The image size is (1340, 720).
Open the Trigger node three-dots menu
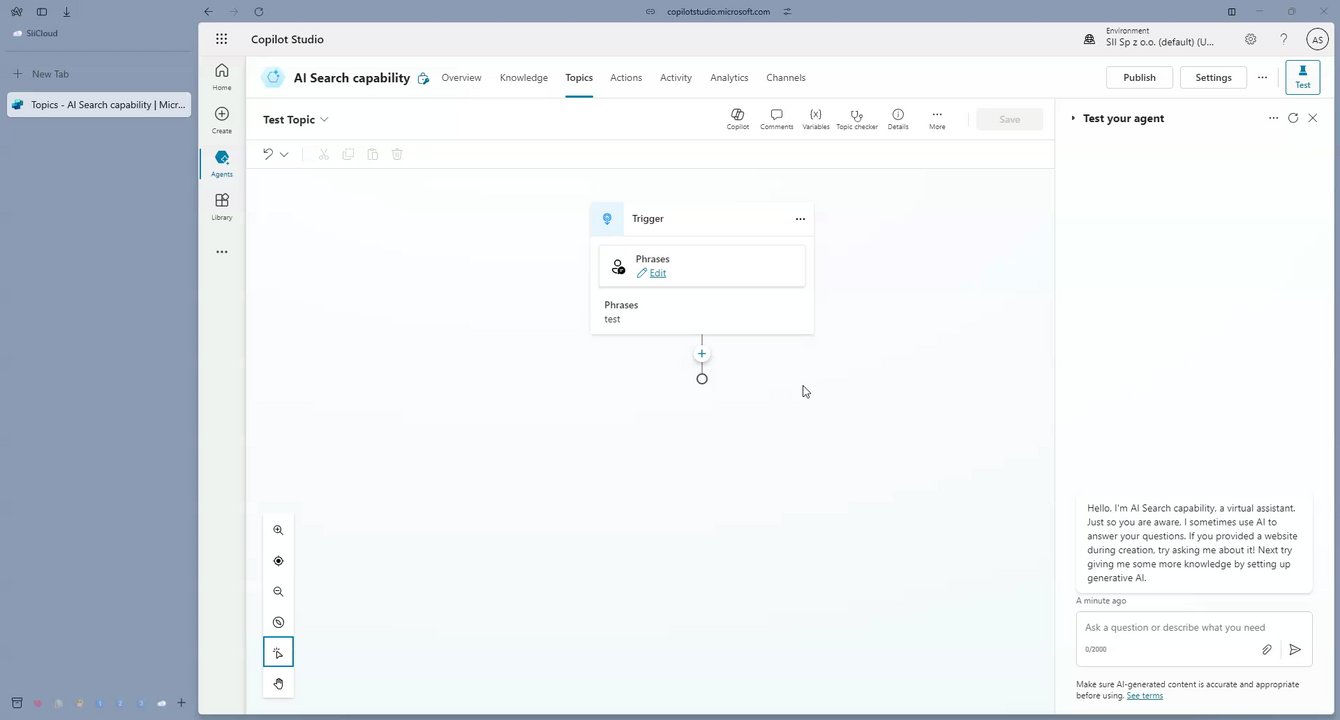pos(800,219)
